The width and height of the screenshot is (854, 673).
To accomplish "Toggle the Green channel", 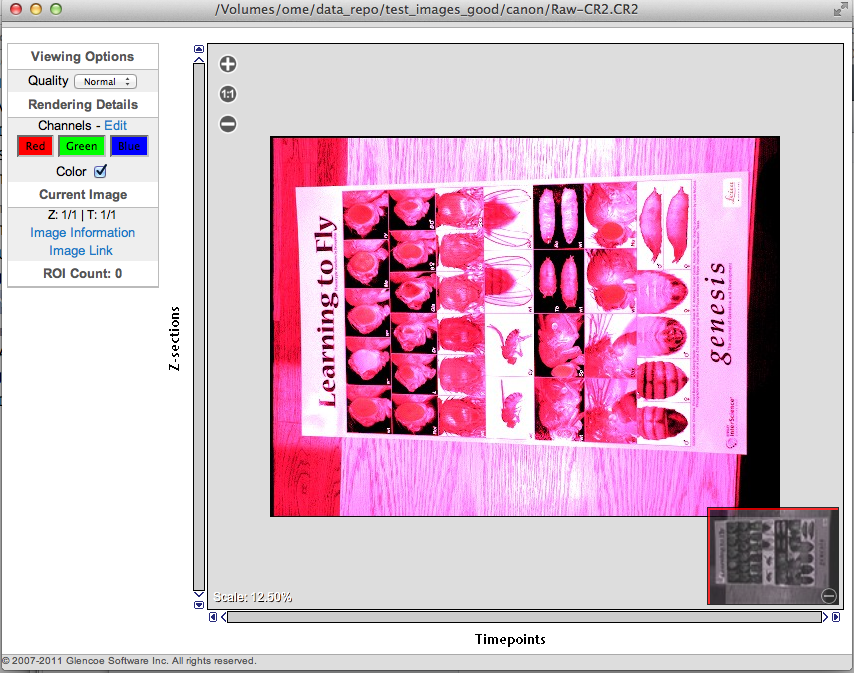I will click(x=82, y=146).
